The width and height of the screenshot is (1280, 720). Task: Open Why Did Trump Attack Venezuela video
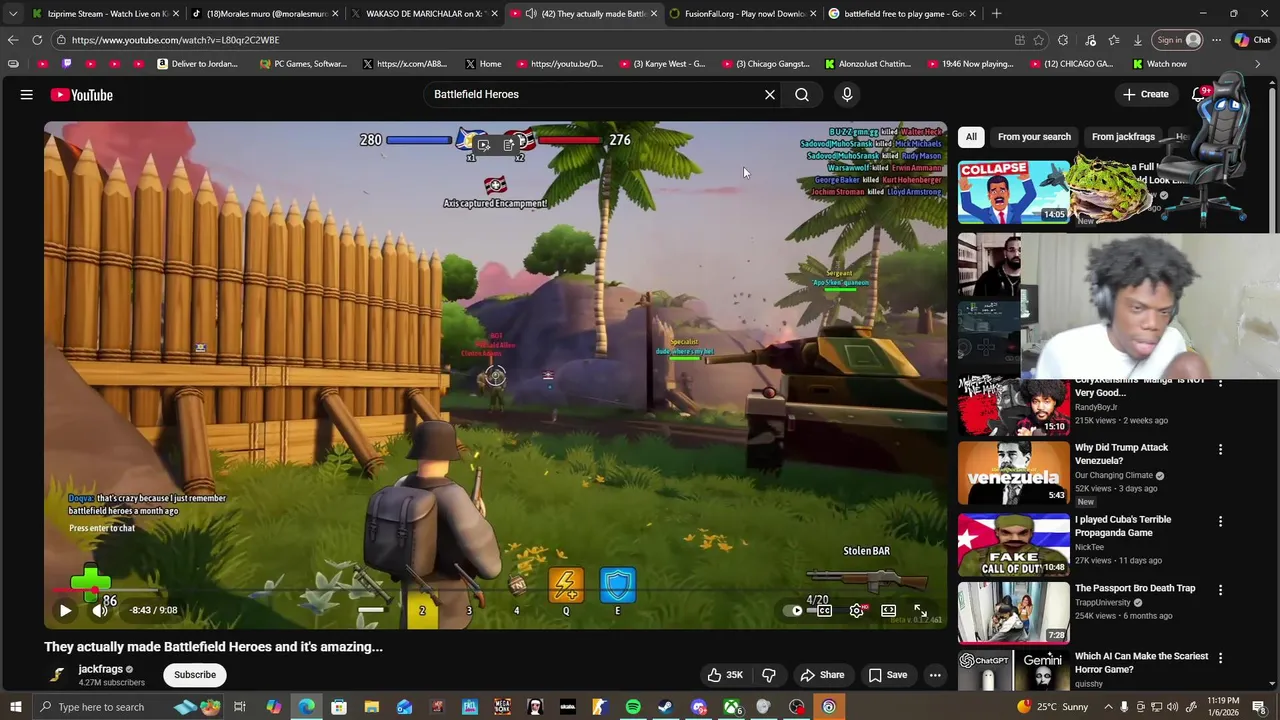(1121, 454)
